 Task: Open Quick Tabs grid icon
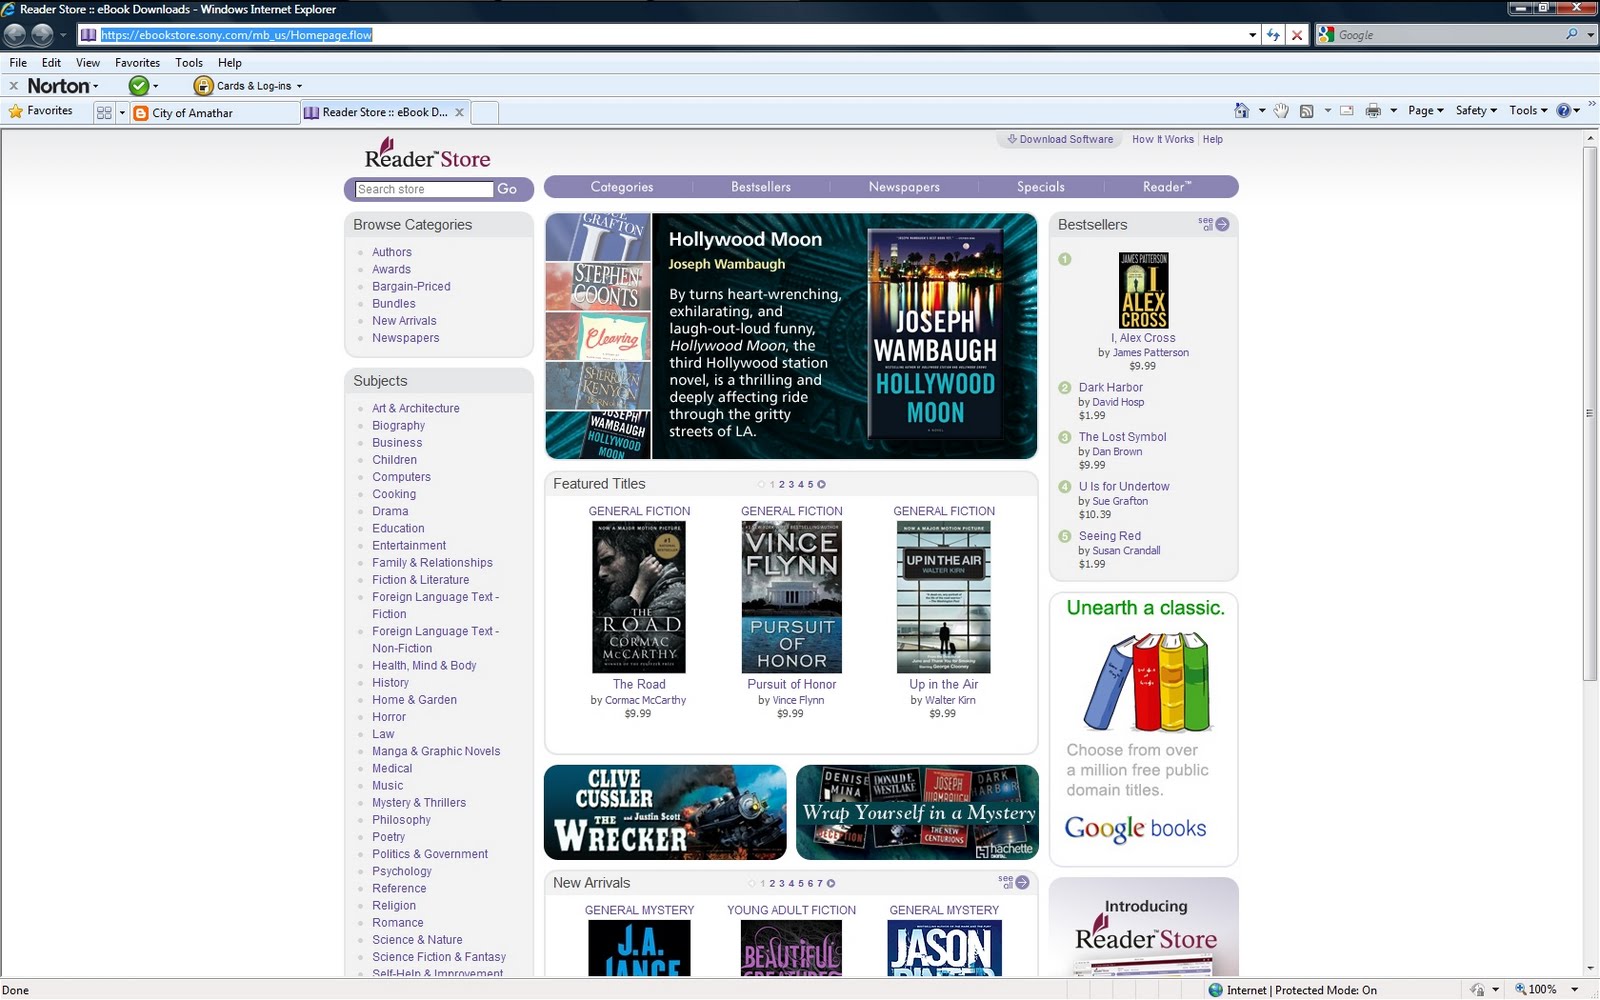point(104,113)
